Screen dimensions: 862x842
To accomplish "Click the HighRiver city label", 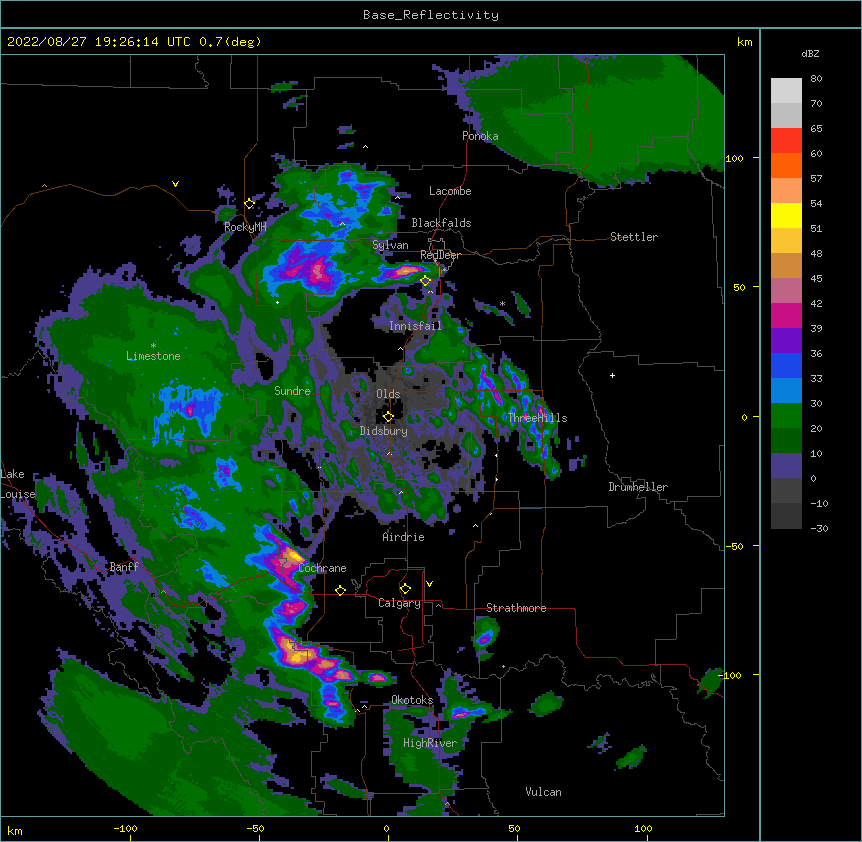I will [430, 743].
